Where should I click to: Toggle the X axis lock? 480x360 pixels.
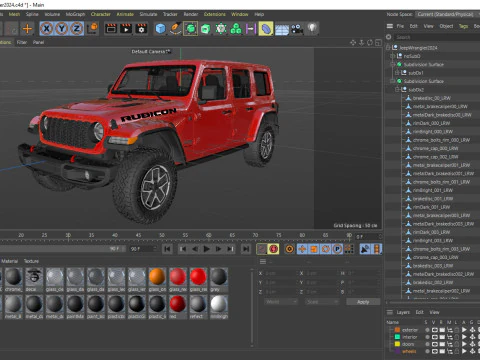tap(47, 29)
